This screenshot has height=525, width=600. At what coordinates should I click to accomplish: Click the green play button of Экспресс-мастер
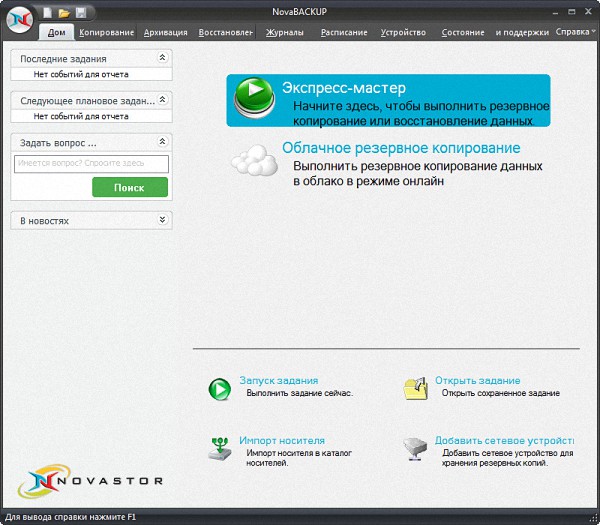(254, 97)
